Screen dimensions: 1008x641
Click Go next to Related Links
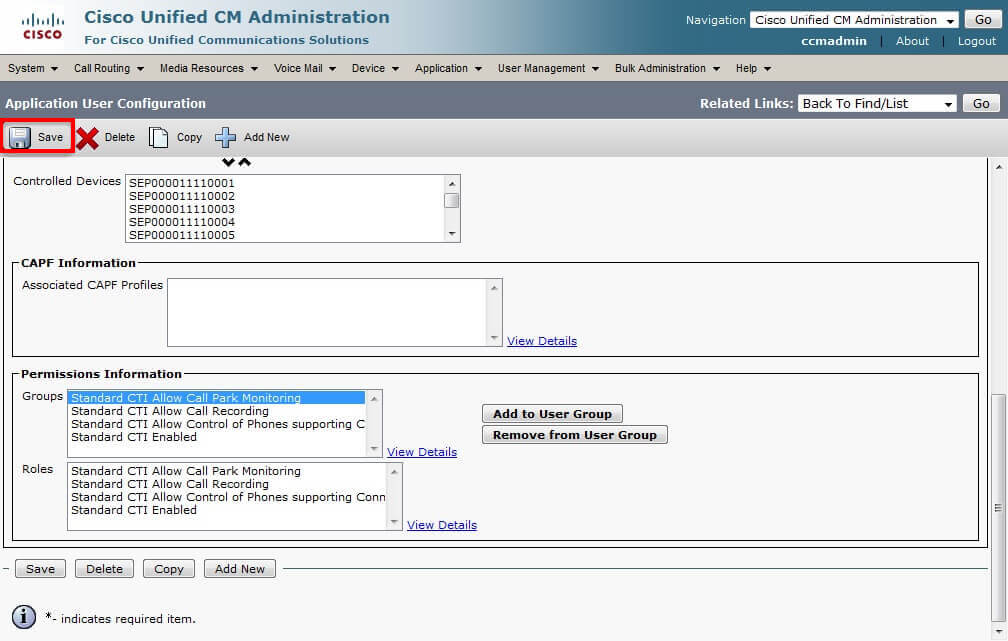981,104
